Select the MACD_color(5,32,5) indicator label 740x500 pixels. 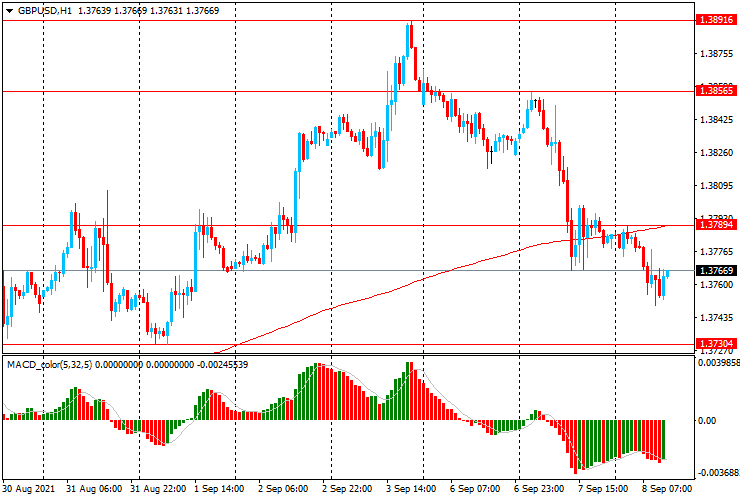tap(50, 364)
